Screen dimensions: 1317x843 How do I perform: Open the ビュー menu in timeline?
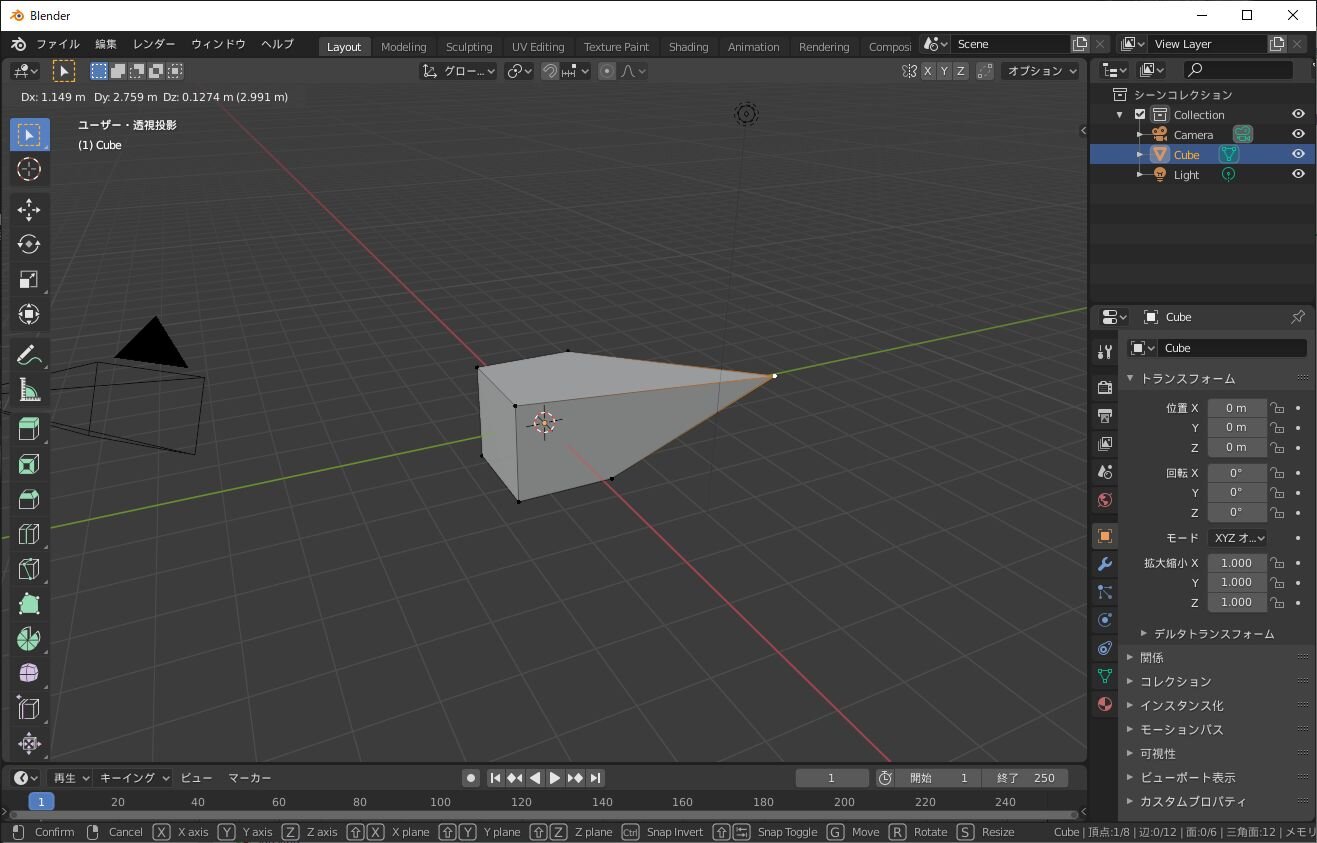tap(197, 778)
